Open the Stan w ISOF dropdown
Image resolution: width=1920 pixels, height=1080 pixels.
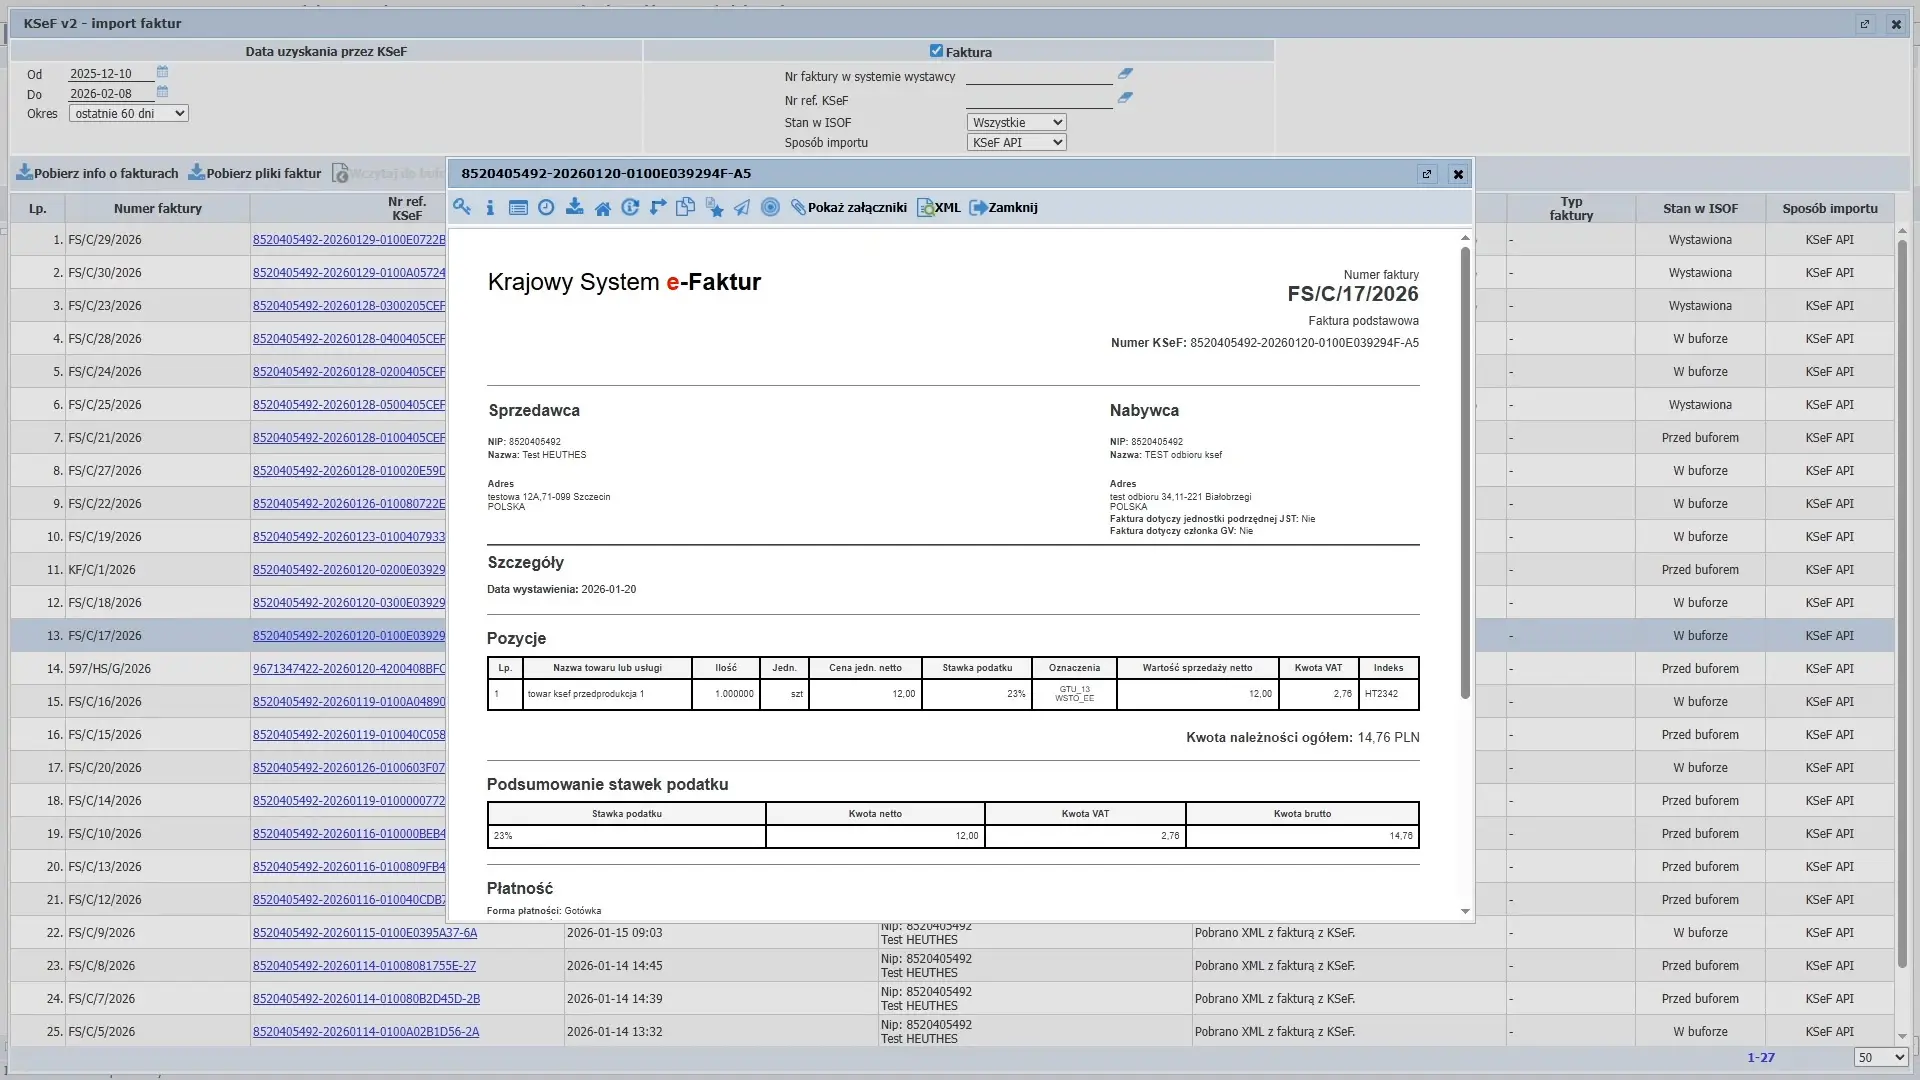point(1016,122)
